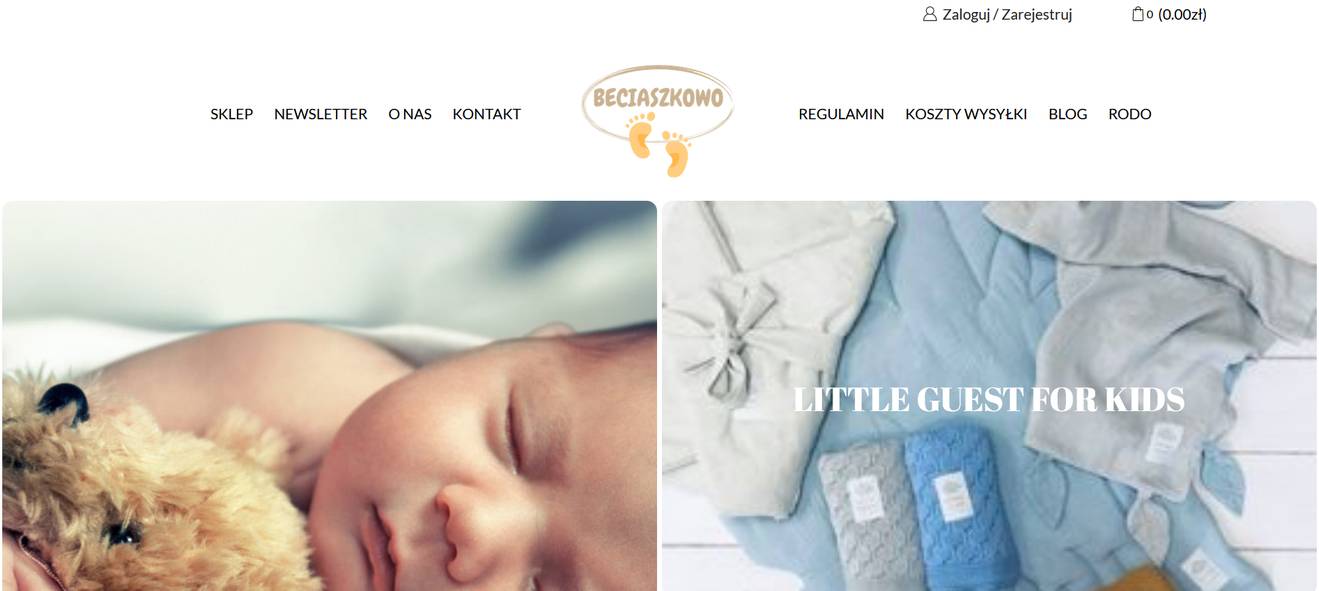Click the Beciaszkowo footprints logo

(x=658, y=120)
